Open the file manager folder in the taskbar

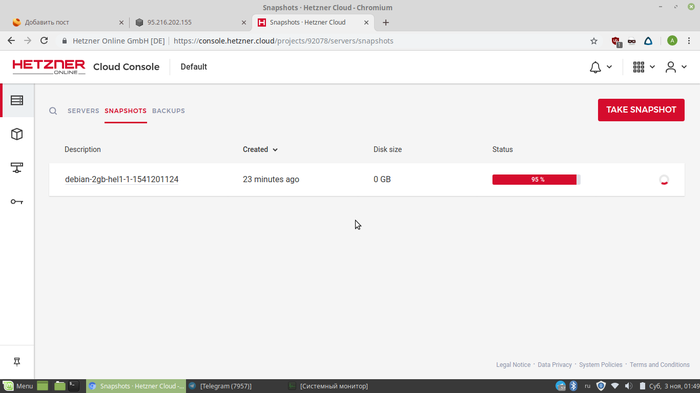point(59,386)
